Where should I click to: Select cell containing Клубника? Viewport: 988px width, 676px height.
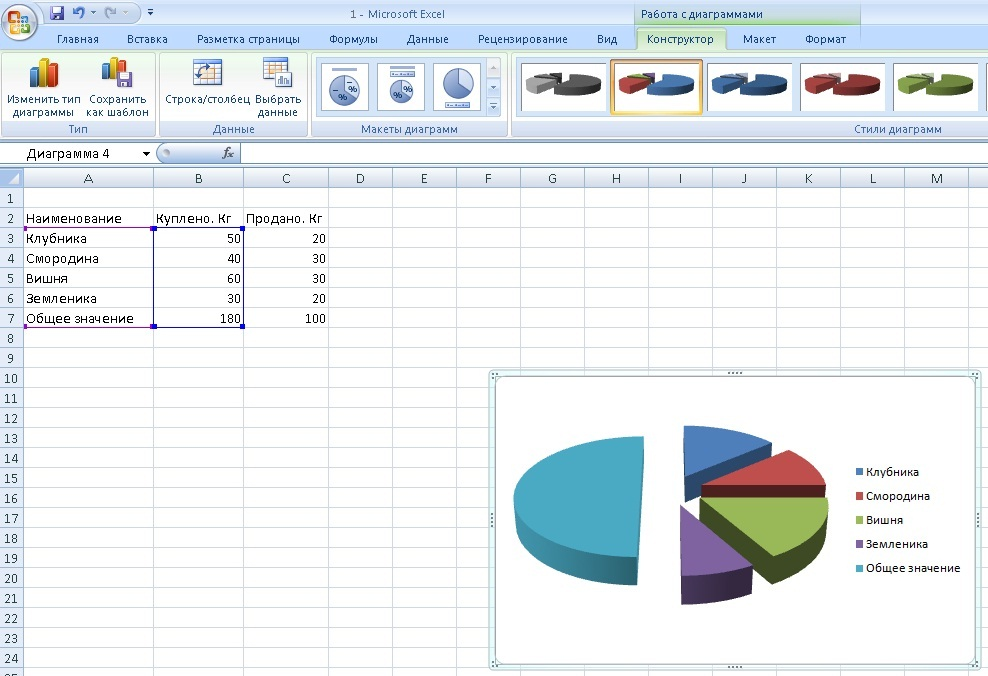coord(88,239)
